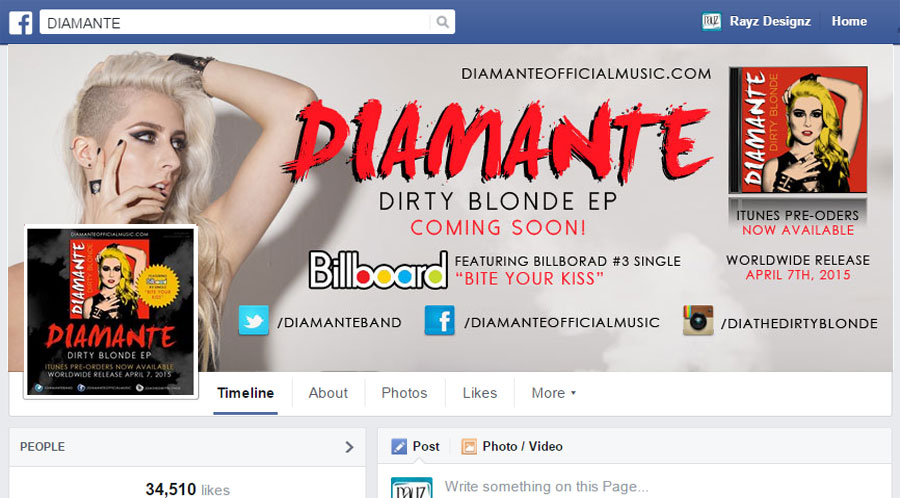The height and width of the screenshot is (498, 900).
Task: Select the Likes tab
Action: (480, 393)
